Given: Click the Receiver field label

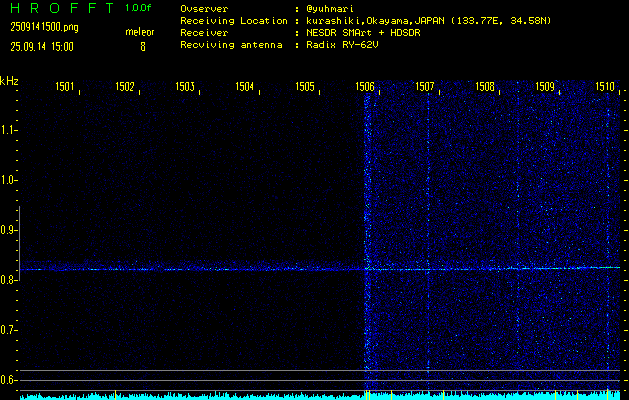Looking at the screenshot, I should (204, 33).
